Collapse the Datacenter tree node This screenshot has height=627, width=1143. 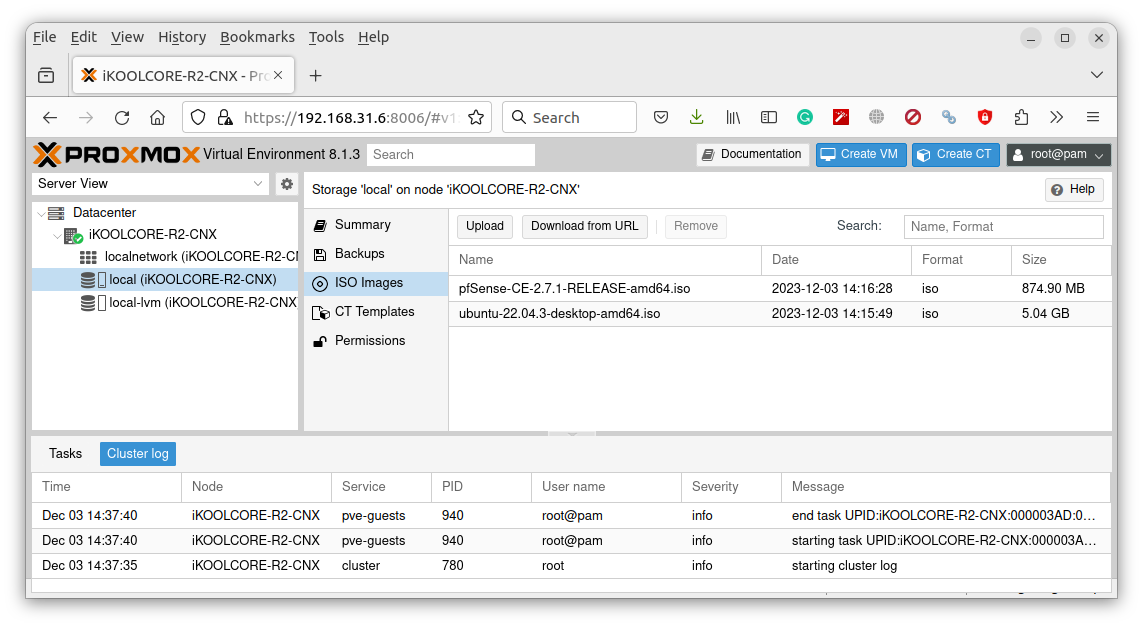[x=42, y=214]
